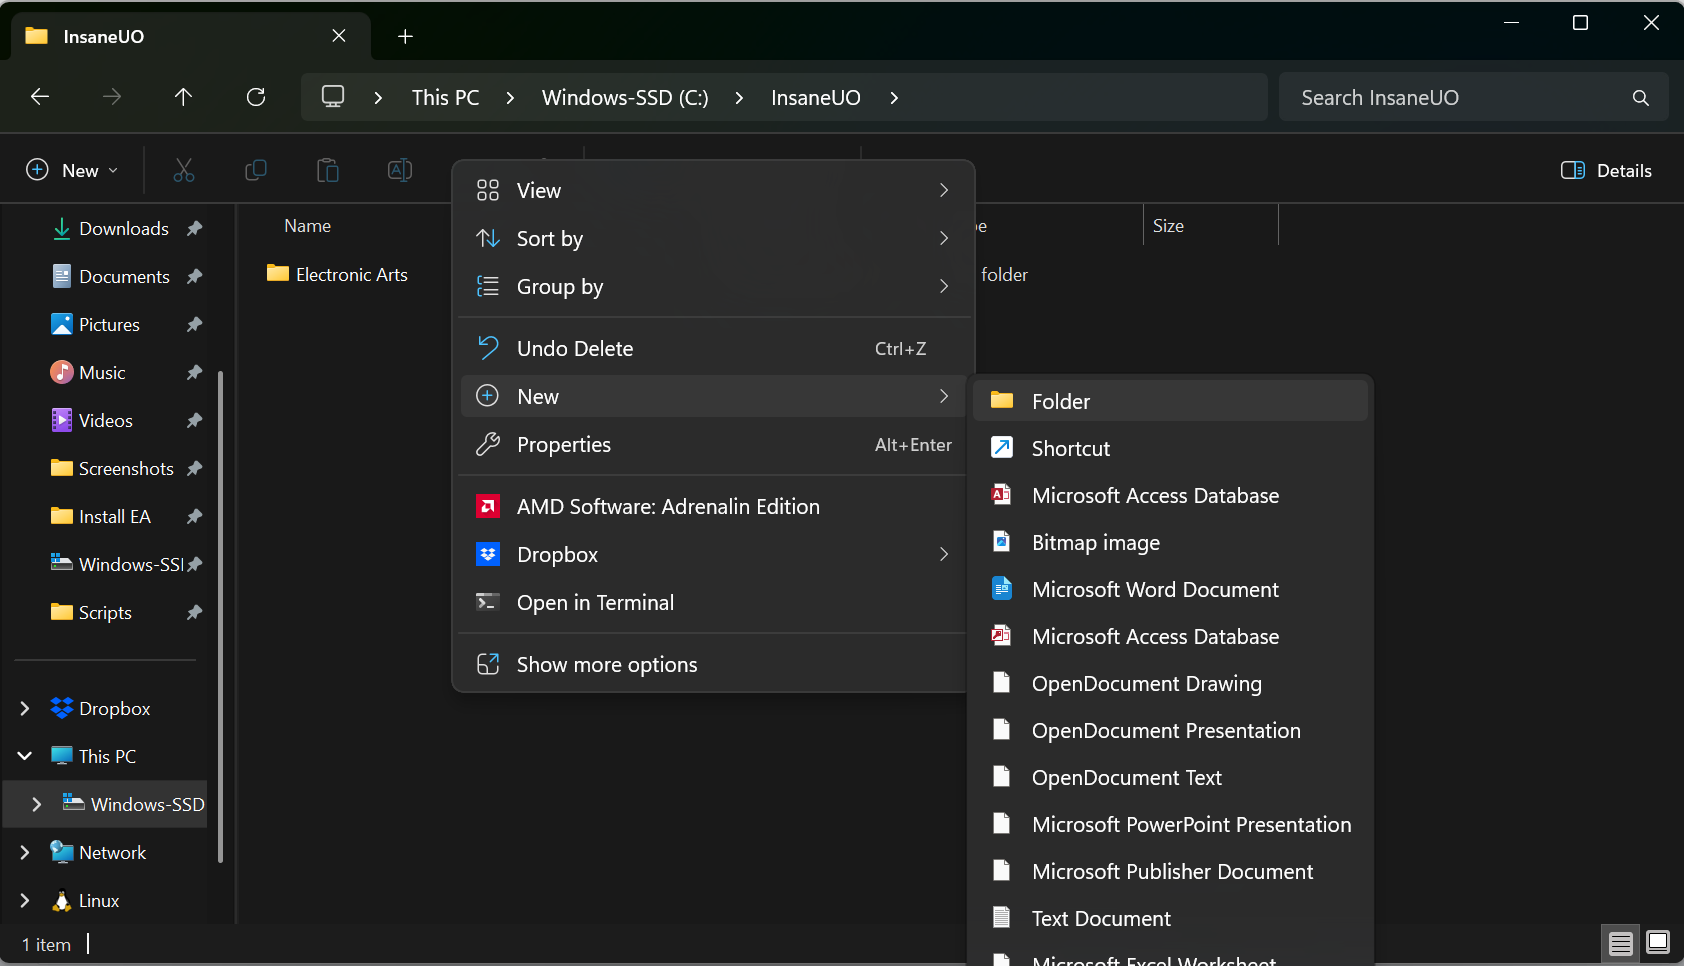Screen dimensions: 1684x966
Task: Toggle the Details pane button
Action: pyautogui.click(x=1606, y=171)
